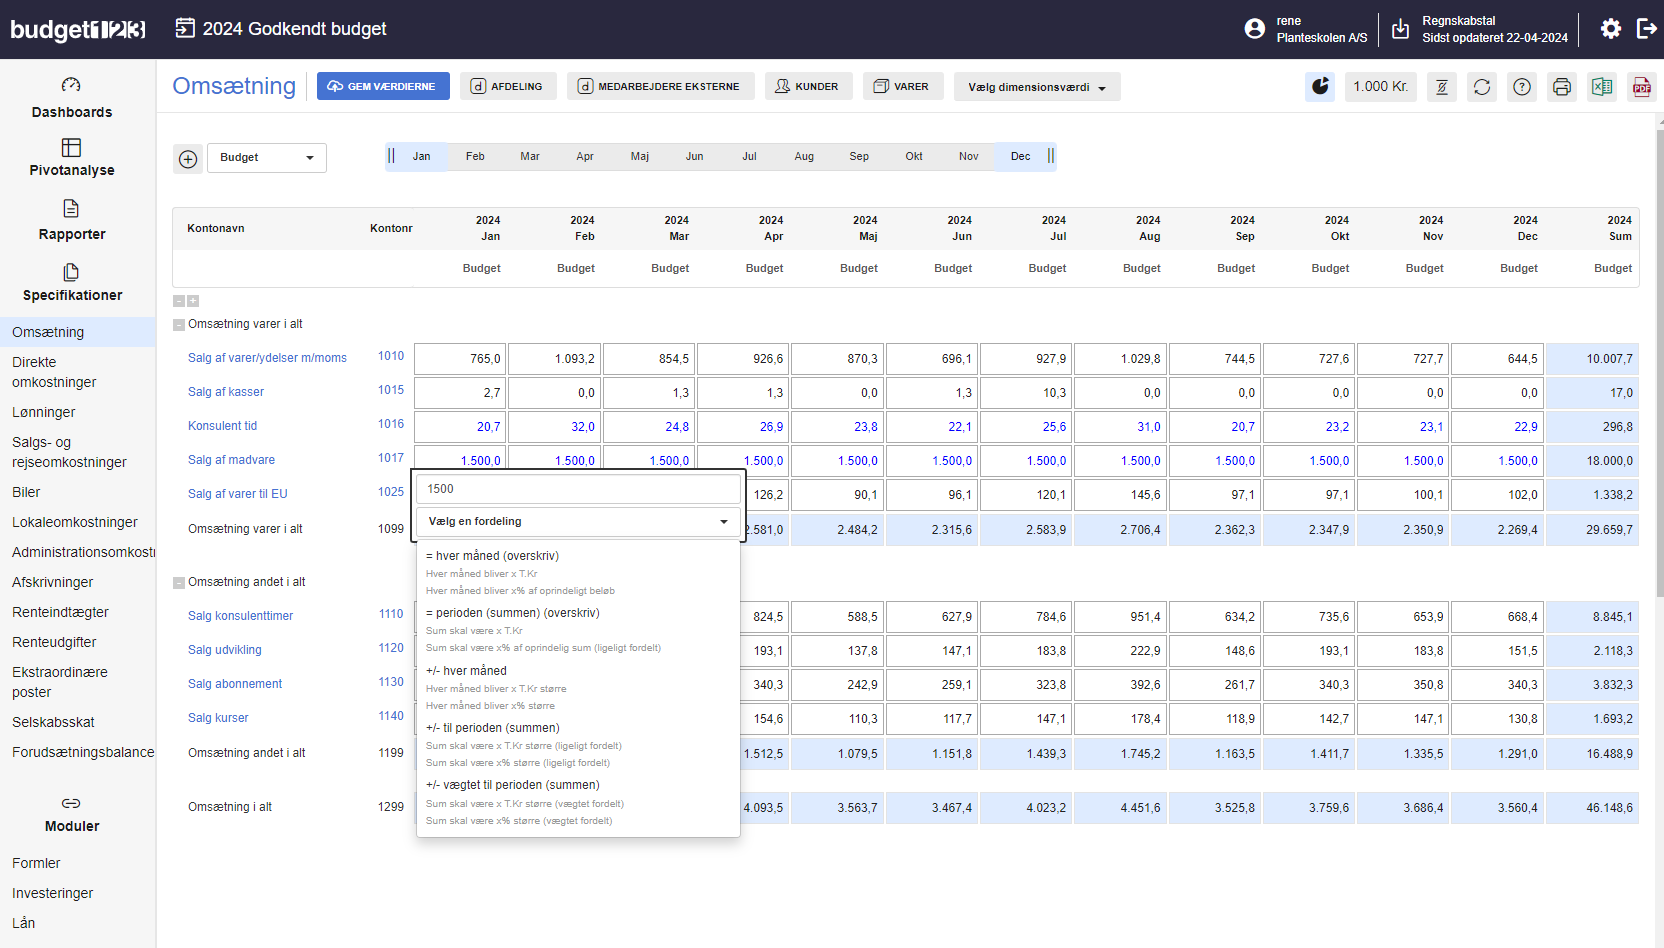Print the Omsætning budget table
Screen dimensions: 1664x948
[x=1562, y=87]
